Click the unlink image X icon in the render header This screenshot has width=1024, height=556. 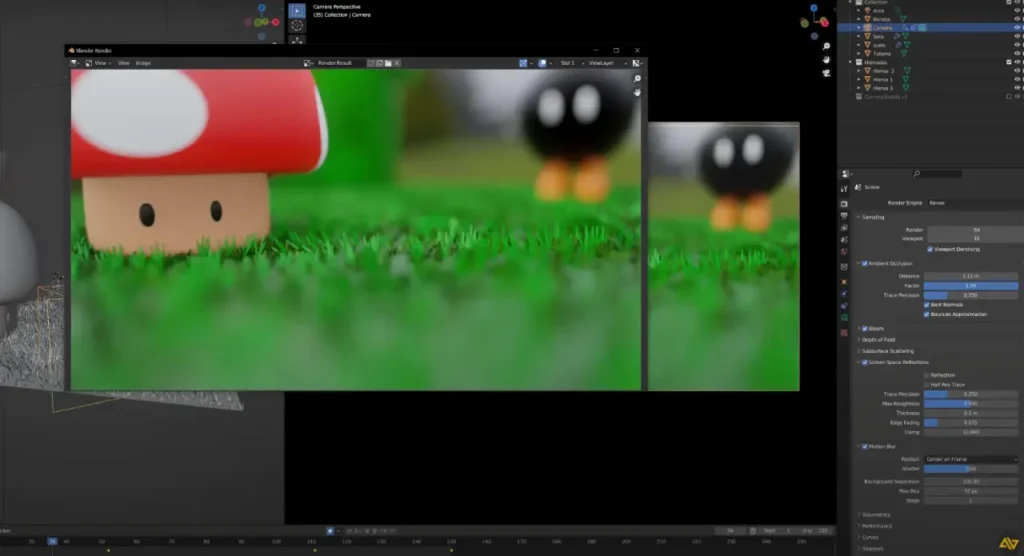point(397,63)
